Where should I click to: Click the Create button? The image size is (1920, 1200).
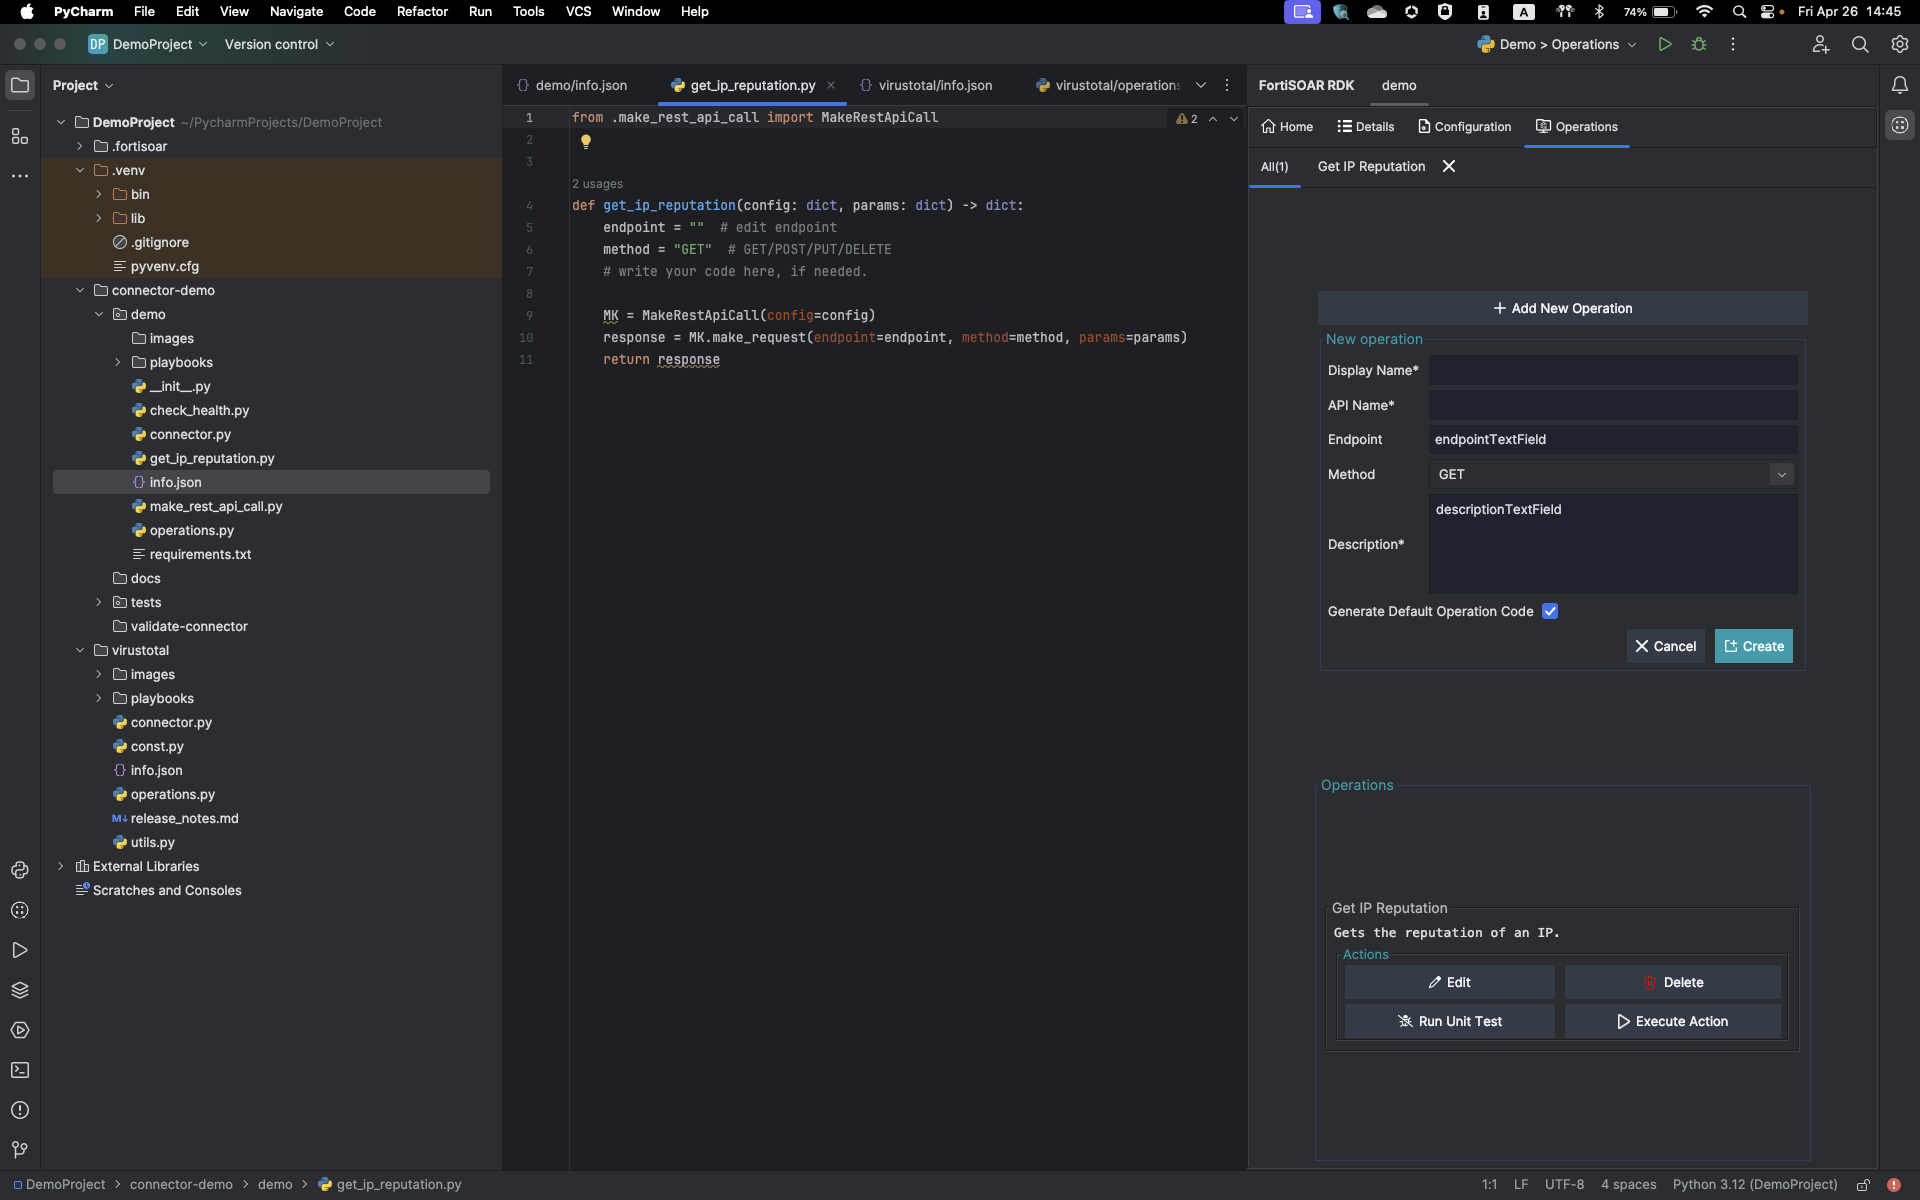[x=1753, y=646]
